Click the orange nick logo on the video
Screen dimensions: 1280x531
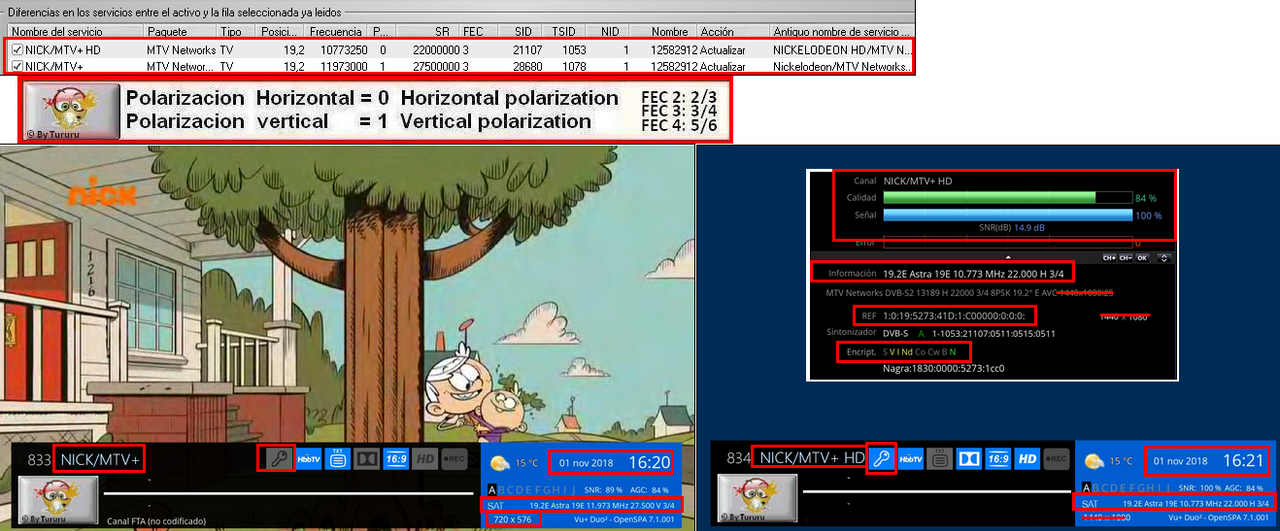pos(102,191)
